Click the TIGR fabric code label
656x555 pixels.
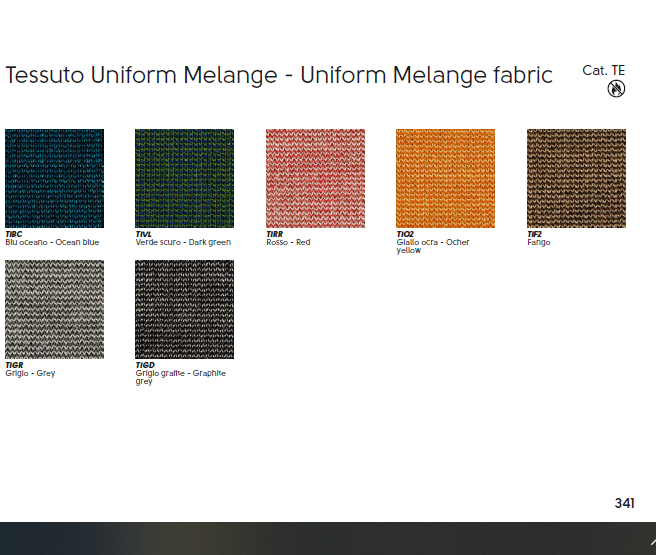pos(14,365)
